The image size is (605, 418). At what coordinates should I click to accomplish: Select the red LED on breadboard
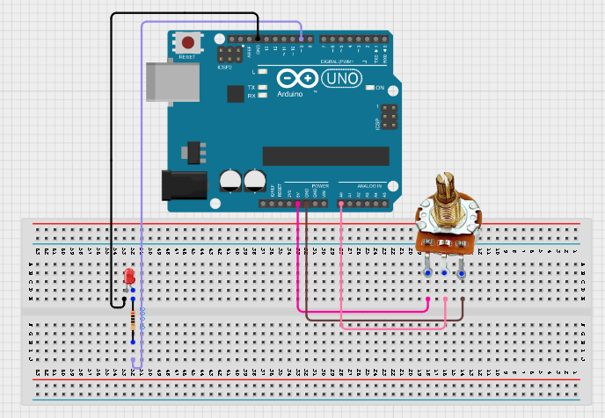[129, 277]
